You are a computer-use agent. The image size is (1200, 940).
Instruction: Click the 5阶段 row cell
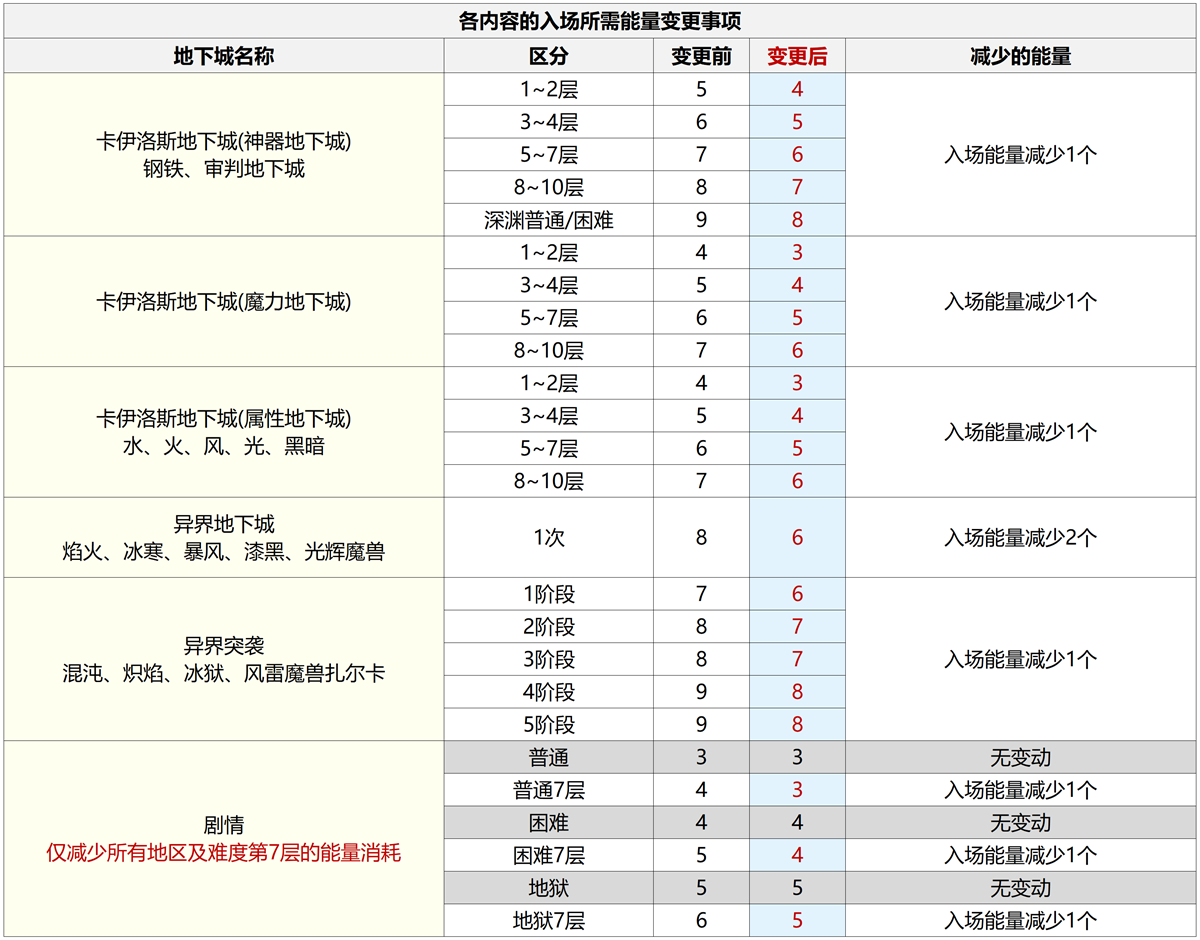(x=548, y=725)
